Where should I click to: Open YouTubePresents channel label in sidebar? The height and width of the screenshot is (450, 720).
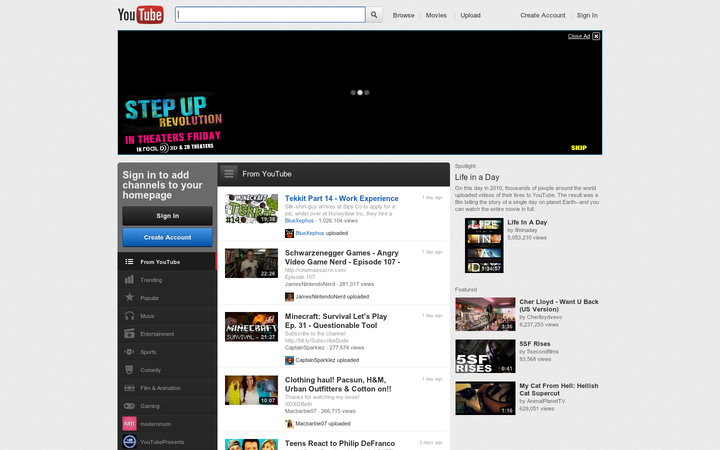162,442
